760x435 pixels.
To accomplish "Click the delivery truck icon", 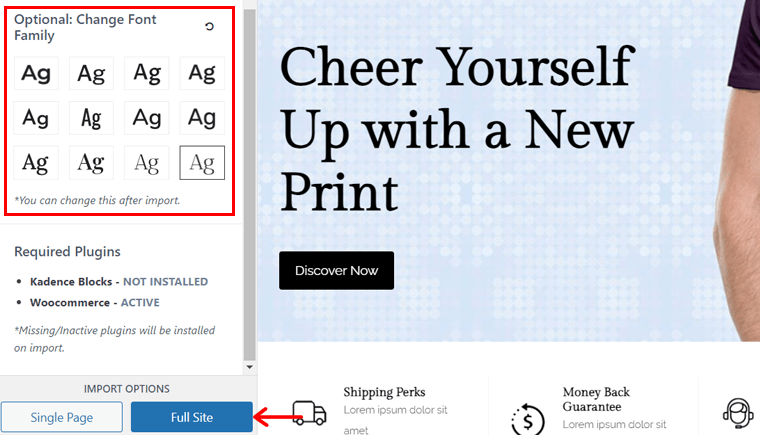I will [310, 413].
